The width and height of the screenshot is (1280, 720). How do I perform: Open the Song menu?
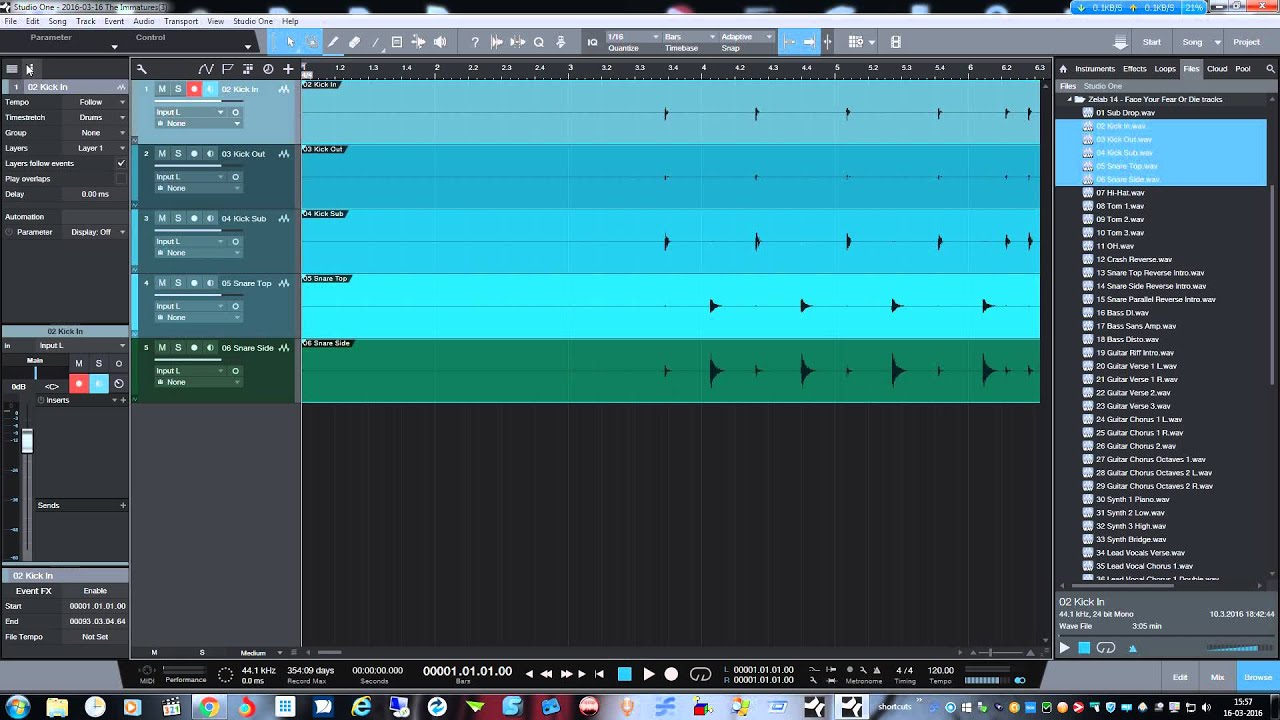pos(57,21)
